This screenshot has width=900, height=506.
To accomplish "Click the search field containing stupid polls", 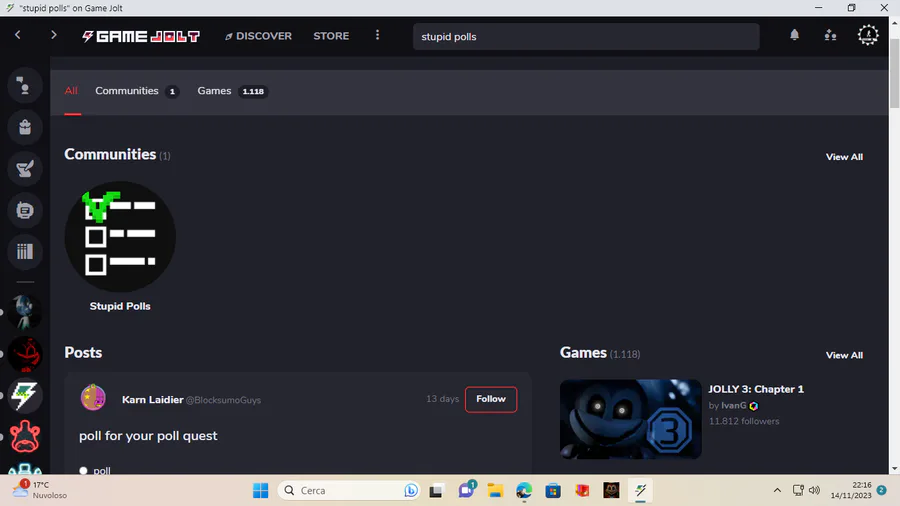I will click(x=586, y=37).
